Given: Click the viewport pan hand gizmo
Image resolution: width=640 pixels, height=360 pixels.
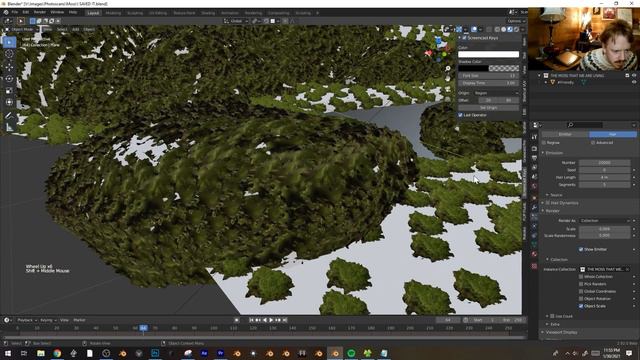Looking at the screenshot, I should (x=448, y=78).
